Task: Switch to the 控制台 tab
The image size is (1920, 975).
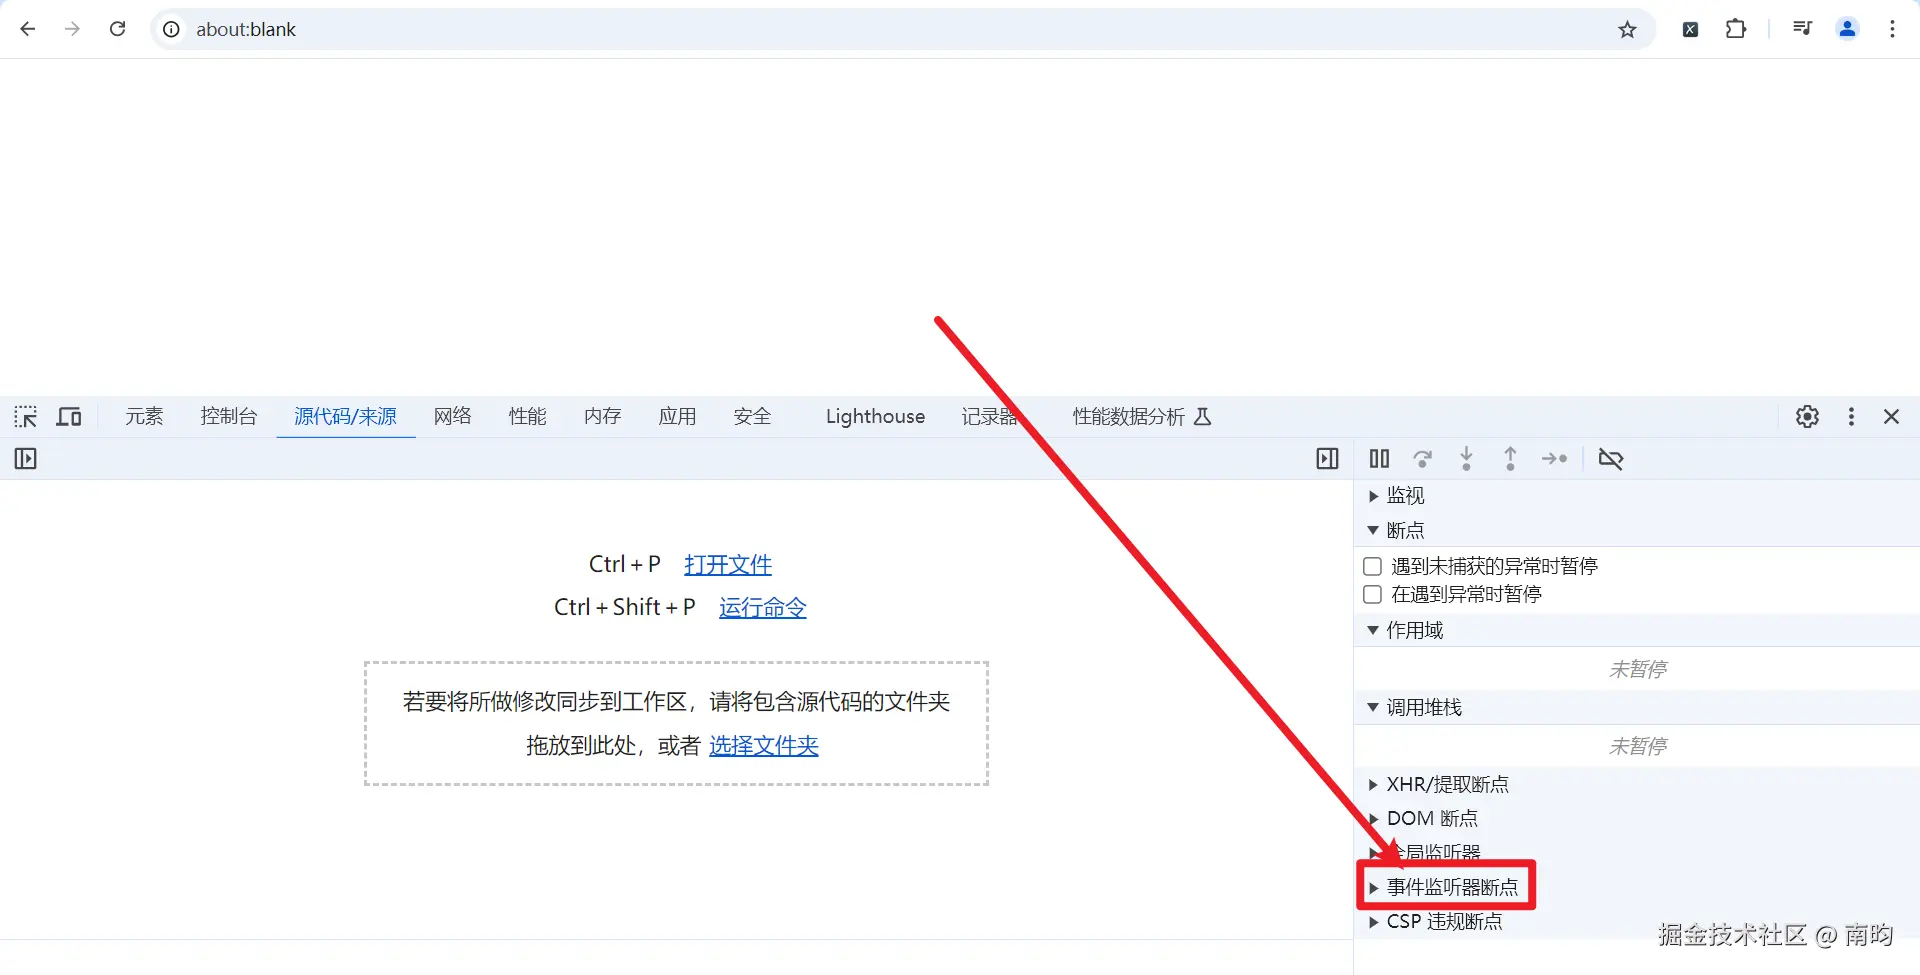Action: [x=228, y=416]
